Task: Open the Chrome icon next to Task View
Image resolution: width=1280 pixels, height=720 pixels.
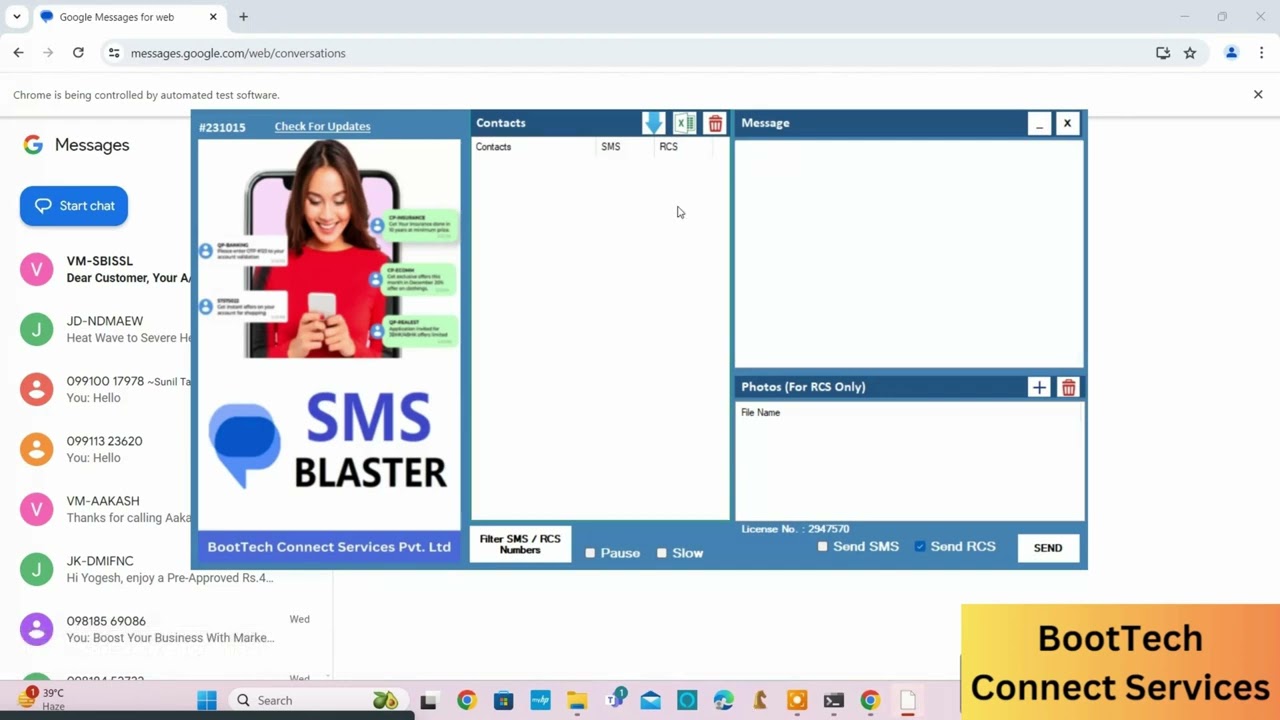Action: (466, 700)
